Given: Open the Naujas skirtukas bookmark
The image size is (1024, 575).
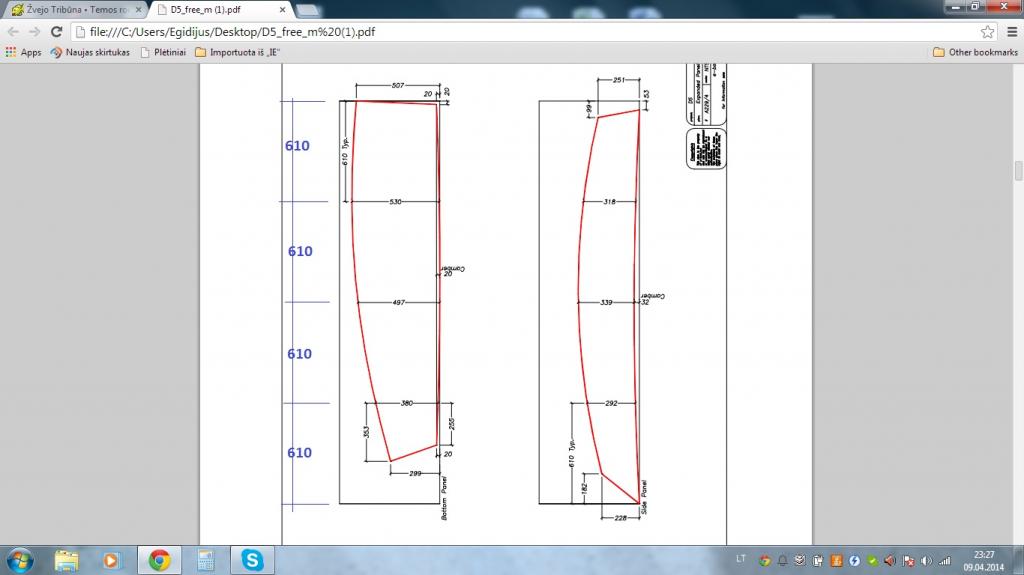Looking at the screenshot, I should coord(91,52).
